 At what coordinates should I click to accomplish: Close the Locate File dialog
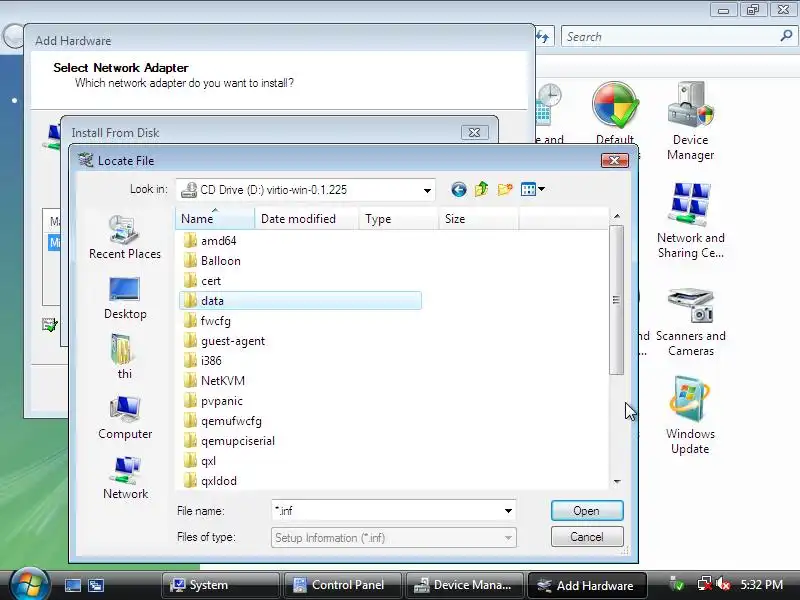click(615, 161)
